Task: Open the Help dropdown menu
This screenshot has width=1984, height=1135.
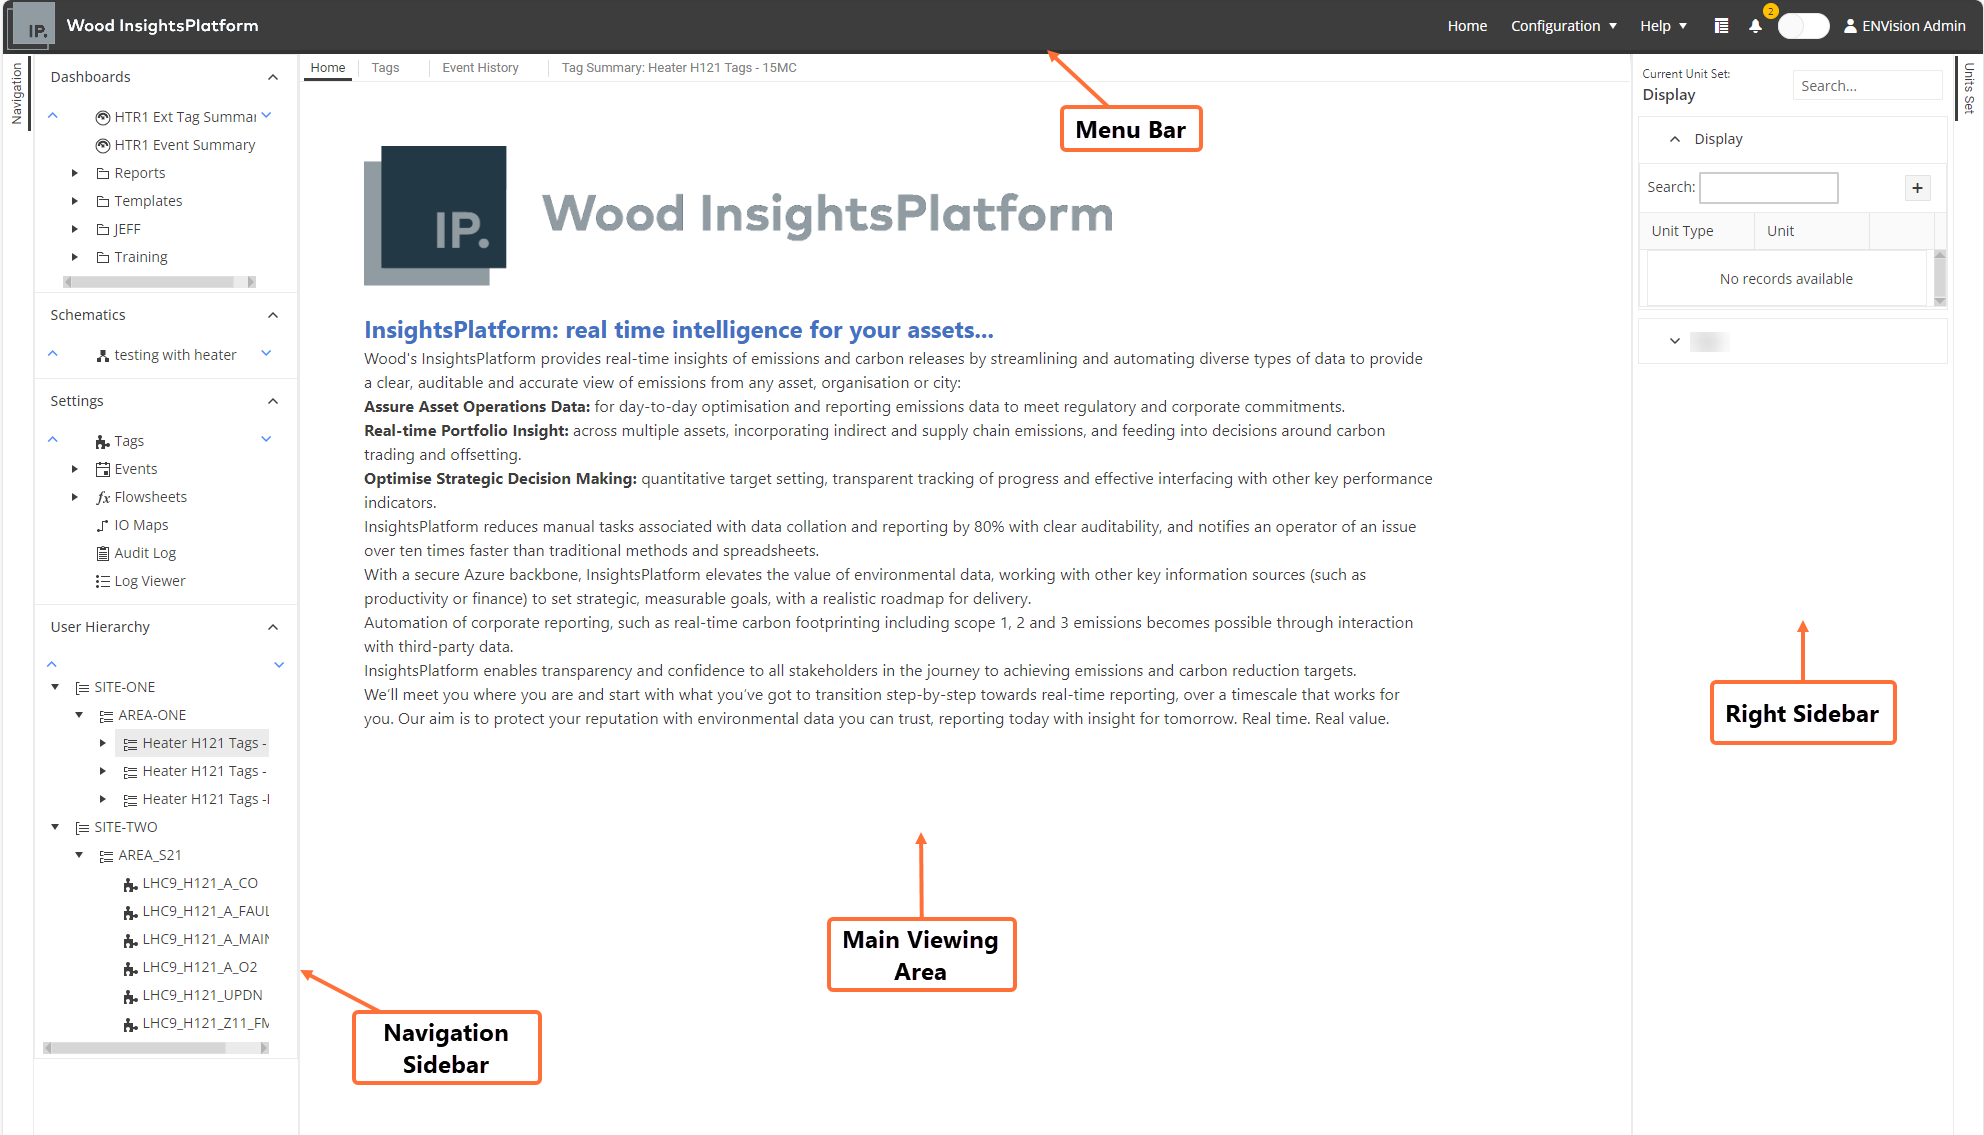Action: (1664, 26)
